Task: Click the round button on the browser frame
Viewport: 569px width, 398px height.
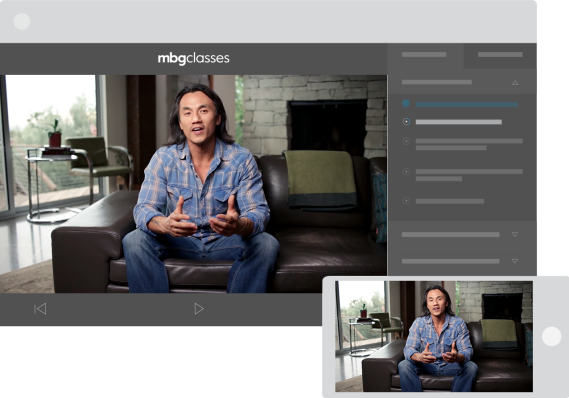Action: (22, 21)
